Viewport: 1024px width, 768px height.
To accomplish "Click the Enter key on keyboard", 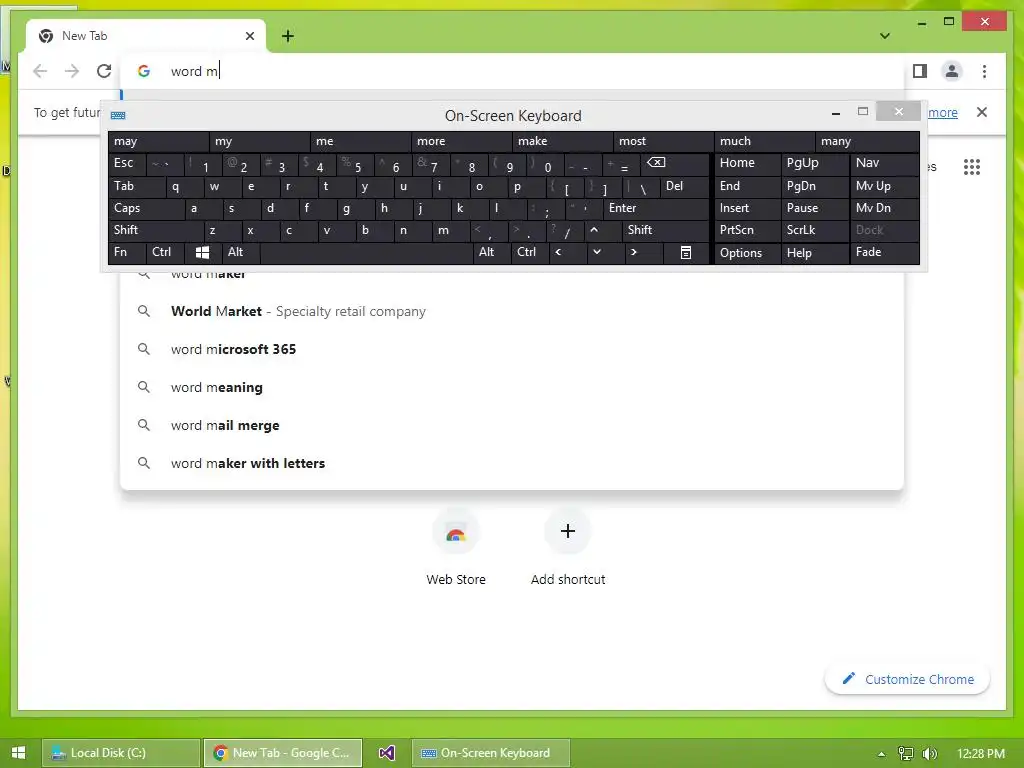I will [656, 208].
